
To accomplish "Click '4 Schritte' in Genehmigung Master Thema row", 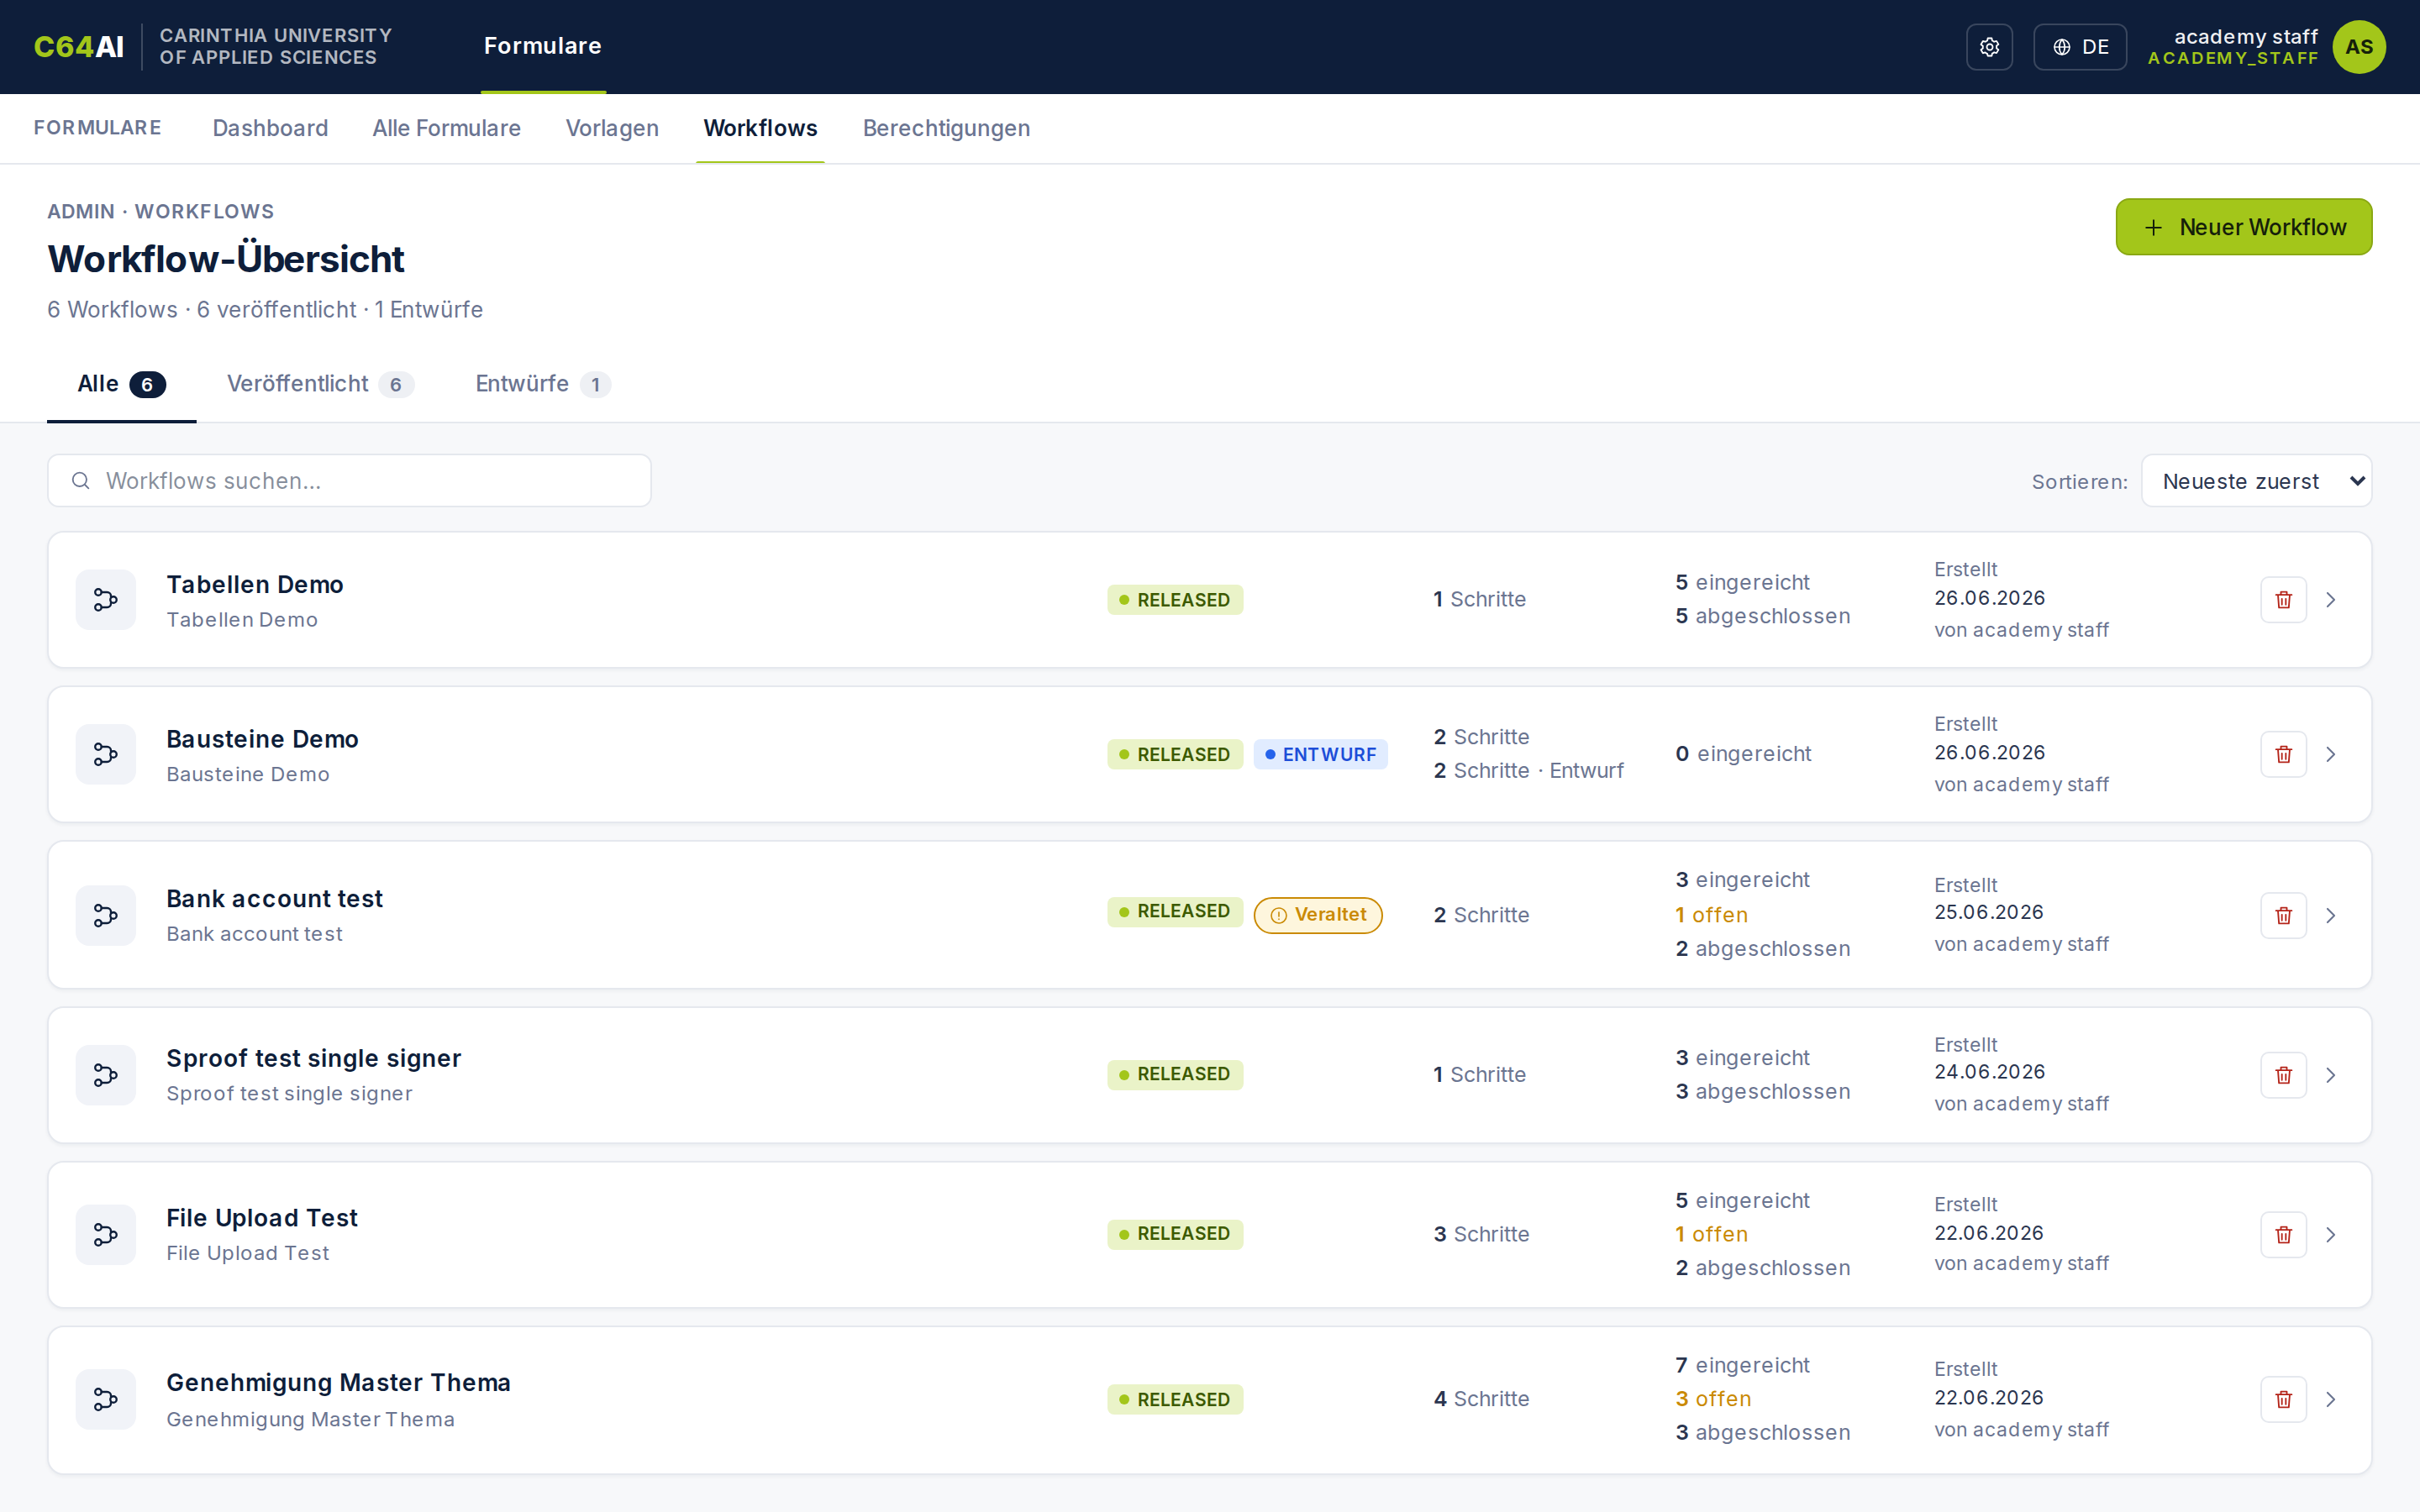I will pos(1481,1399).
